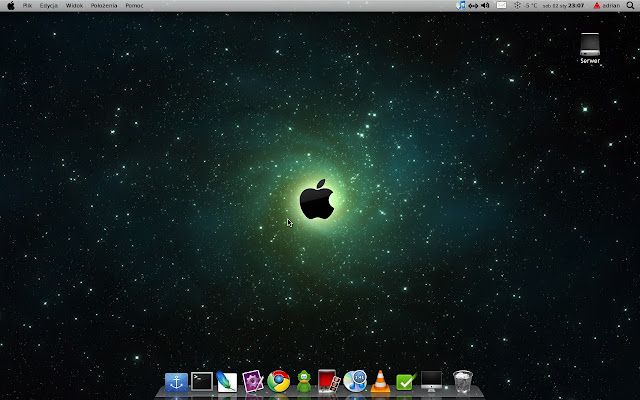This screenshot has width=640, height=400.
Task: Open the clock showing 23:07
Action: (563, 6)
